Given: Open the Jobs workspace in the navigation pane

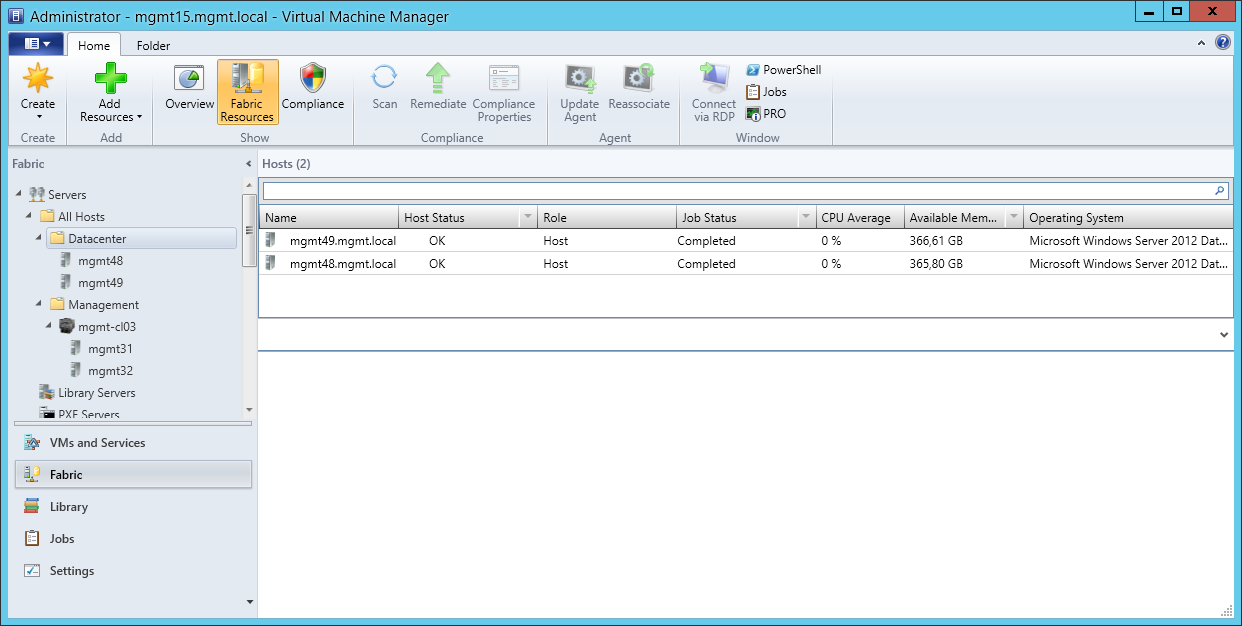Looking at the screenshot, I should [133, 539].
